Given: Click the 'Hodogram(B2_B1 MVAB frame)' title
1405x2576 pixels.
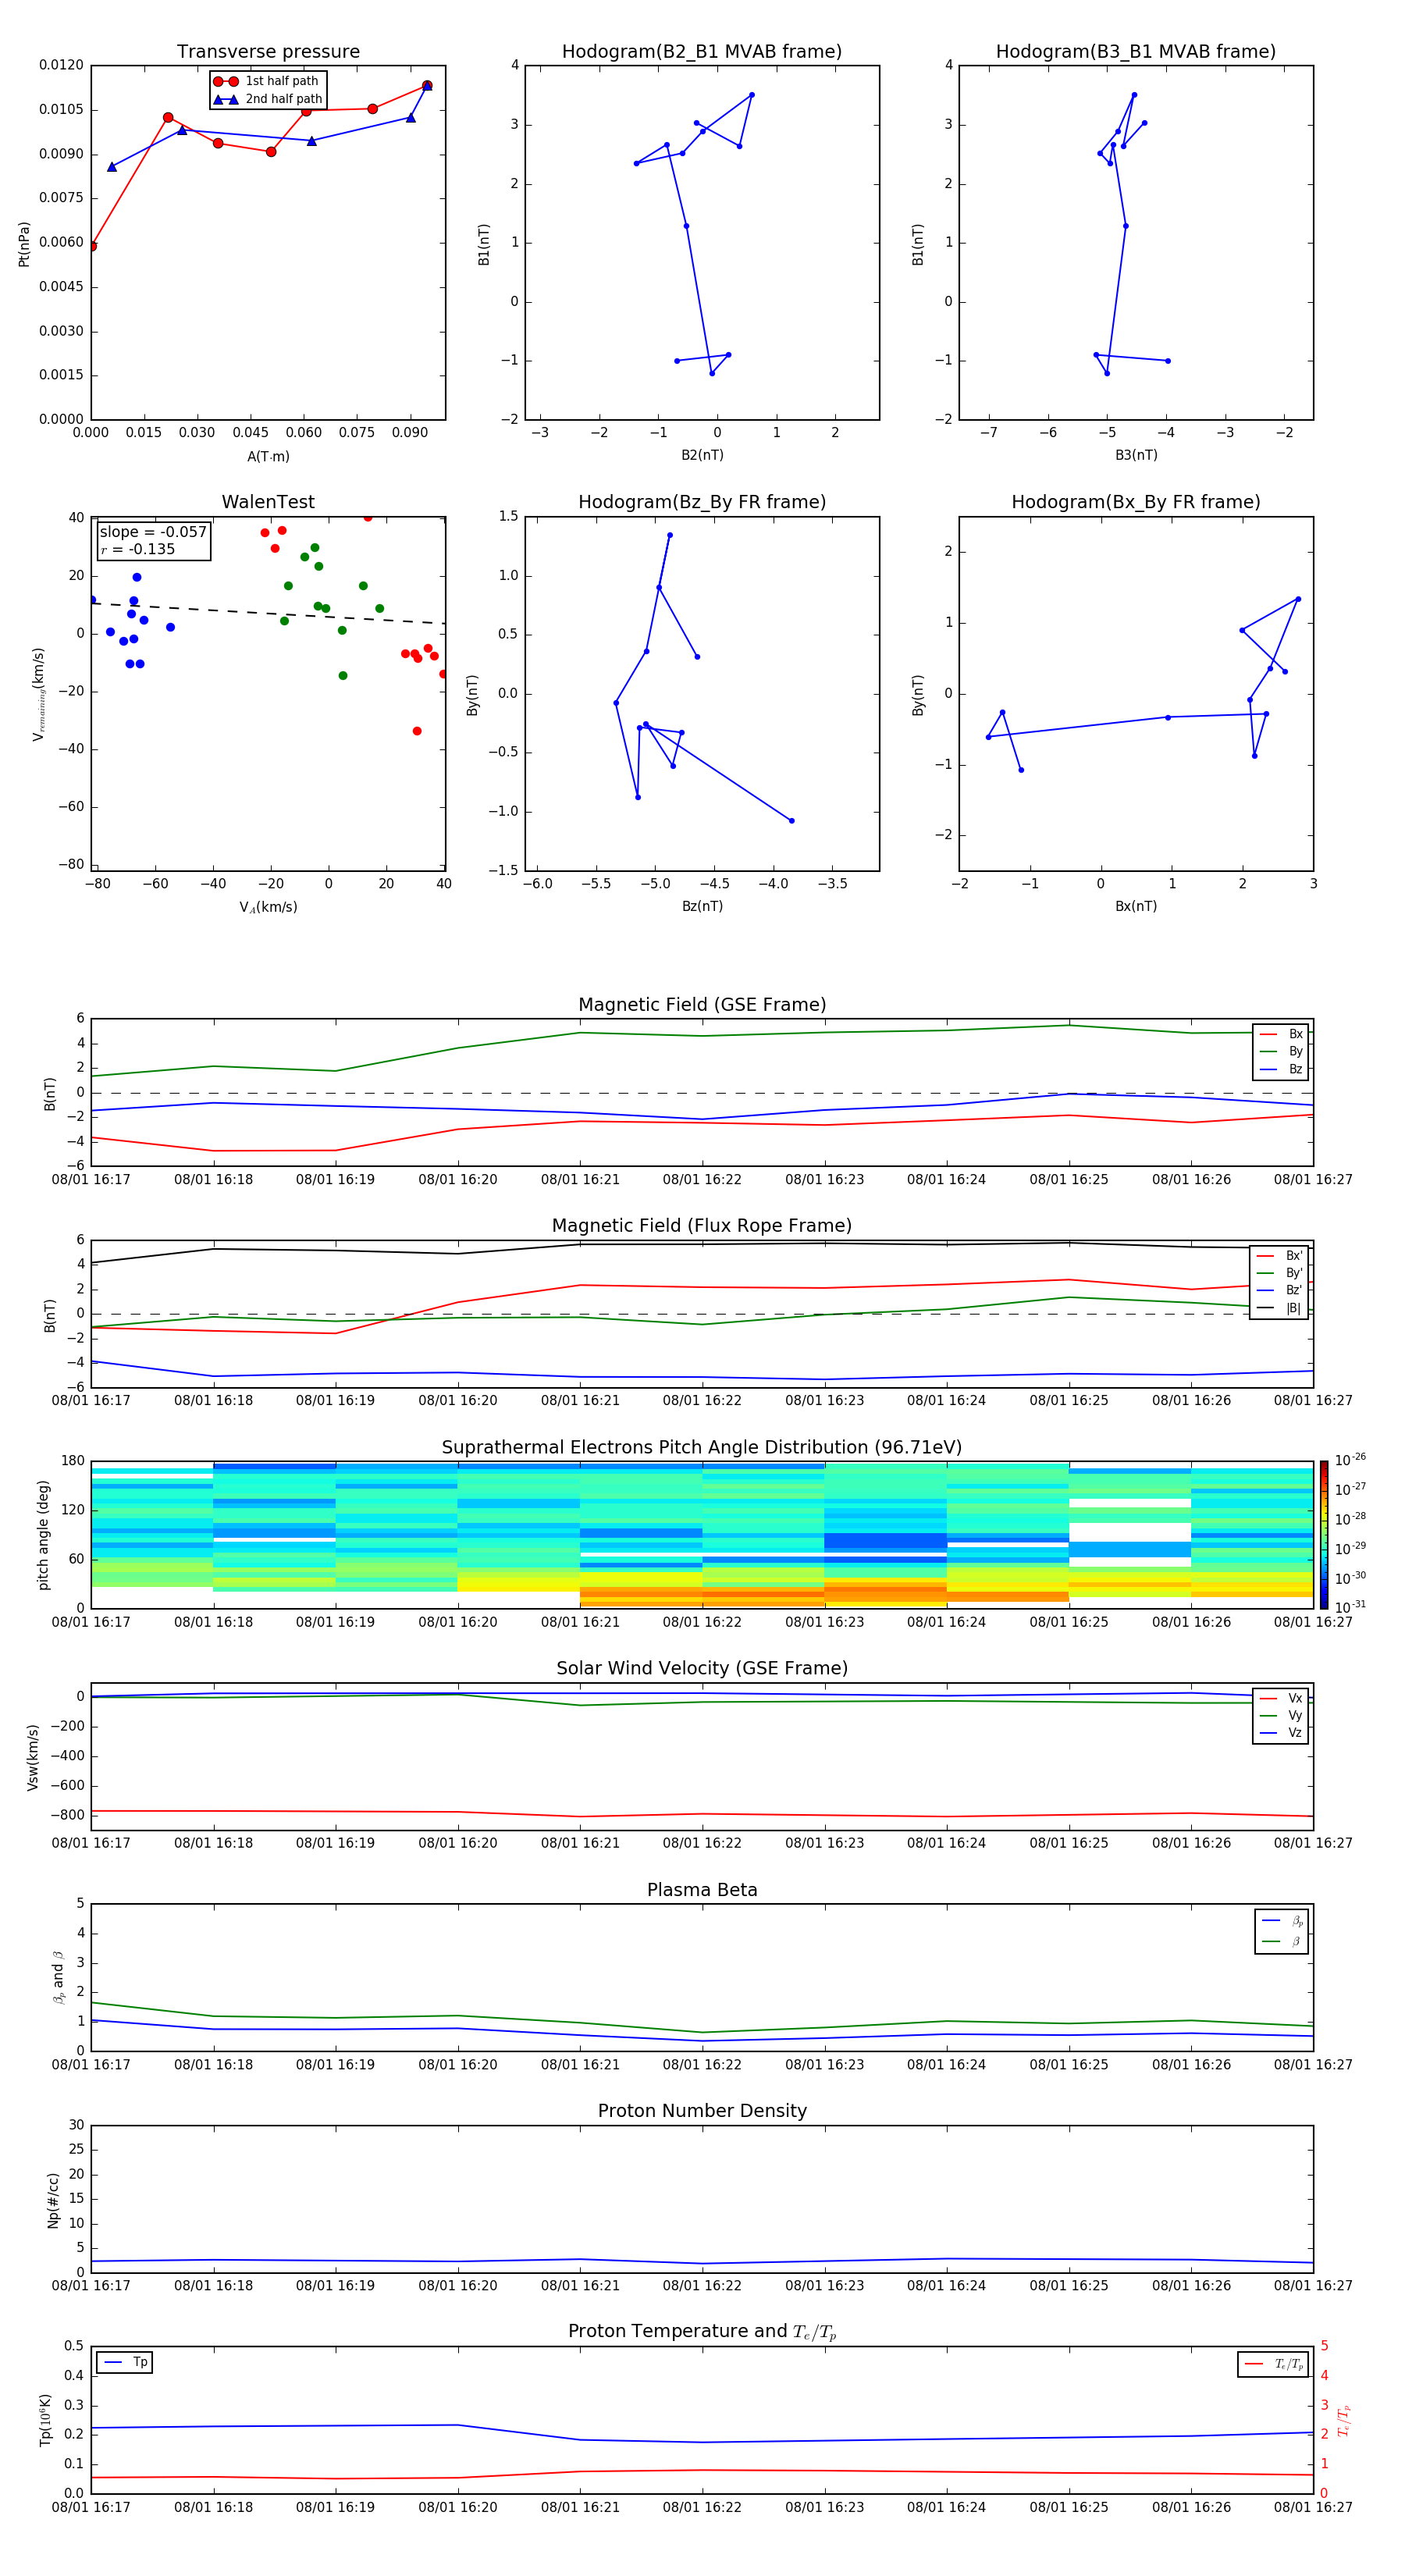Looking at the screenshot, I should (702, 52).
